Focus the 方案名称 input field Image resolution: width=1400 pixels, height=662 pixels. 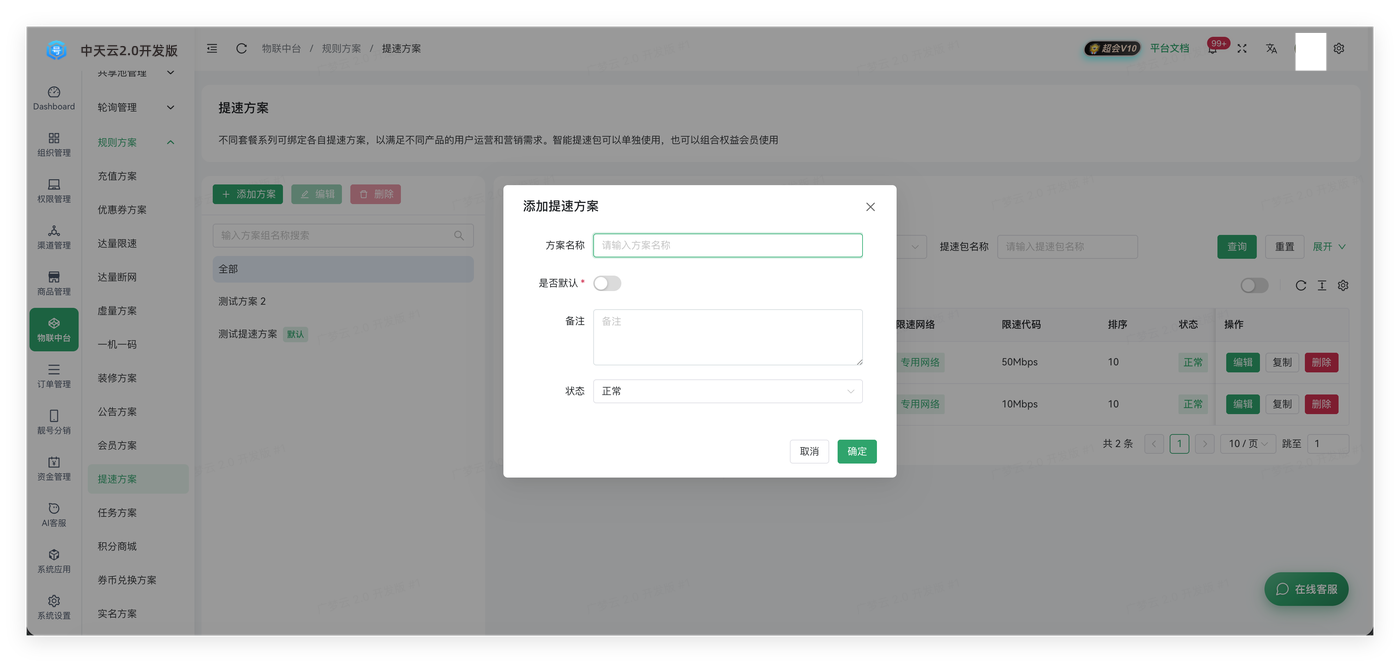tap(728, 245)
